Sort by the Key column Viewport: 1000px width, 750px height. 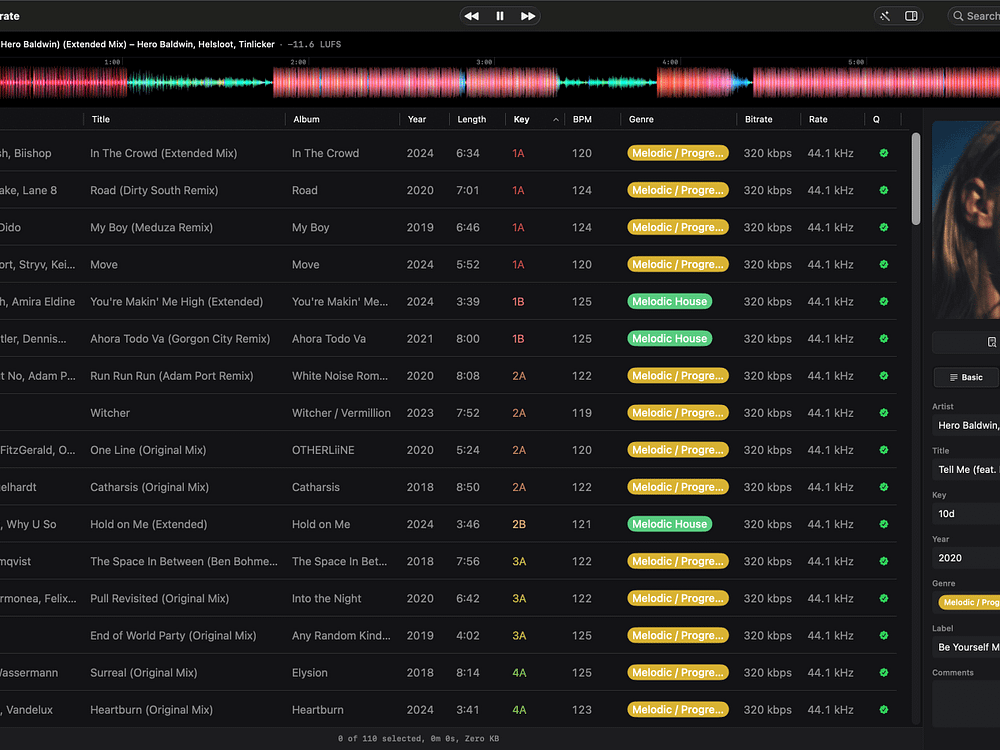(521, 119)
